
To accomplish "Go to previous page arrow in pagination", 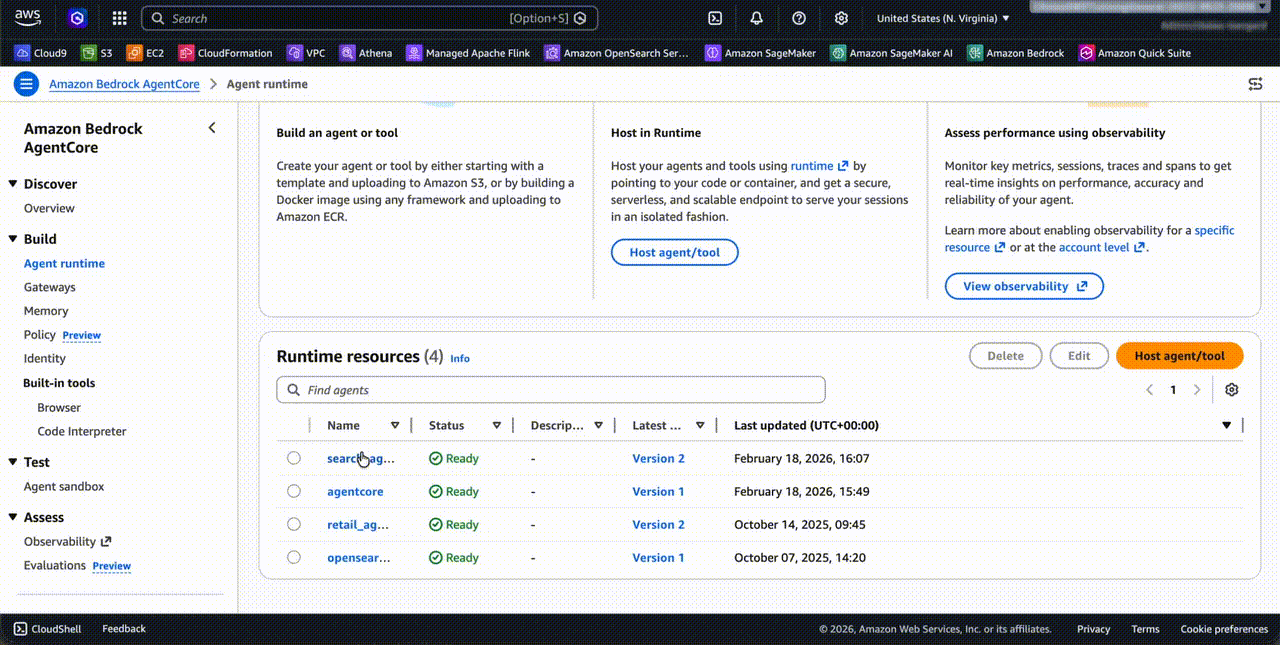I will tap(1150, 390).
